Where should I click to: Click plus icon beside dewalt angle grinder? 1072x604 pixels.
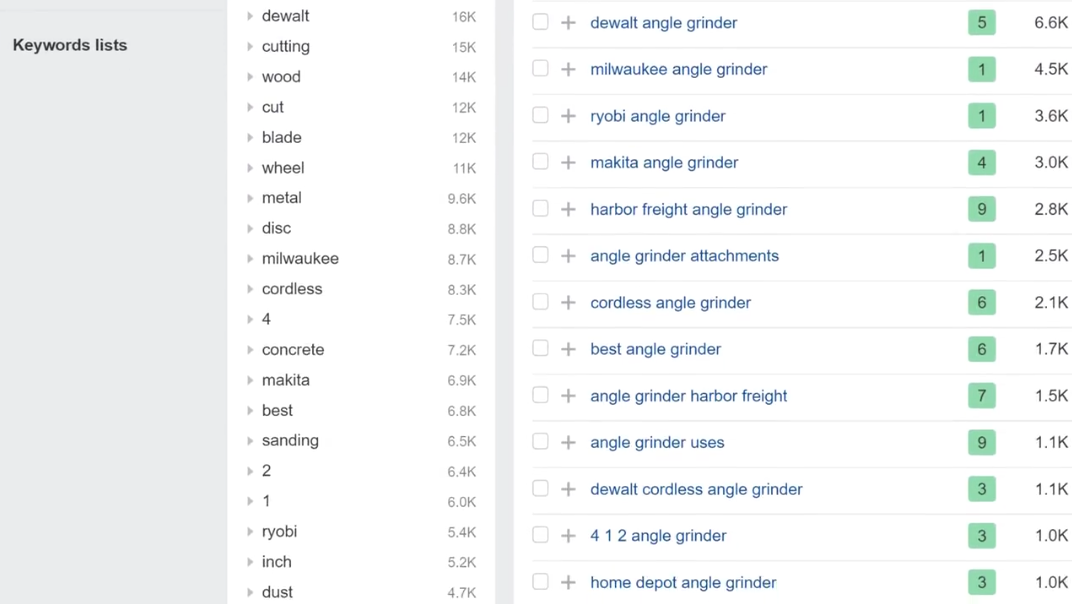pos(568,23)
